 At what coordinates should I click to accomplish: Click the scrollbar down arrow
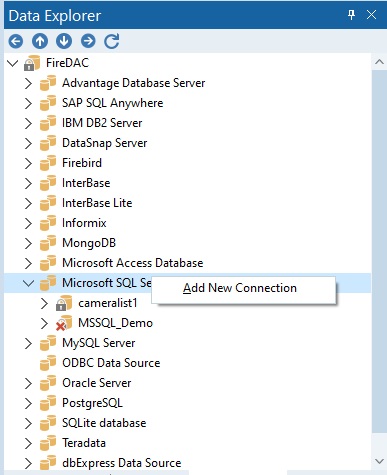[379, 462]
